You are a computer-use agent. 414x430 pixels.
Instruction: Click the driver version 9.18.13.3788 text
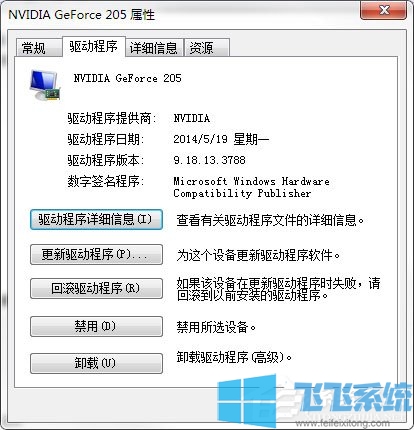pyautogui.click(x=209, y=160)
